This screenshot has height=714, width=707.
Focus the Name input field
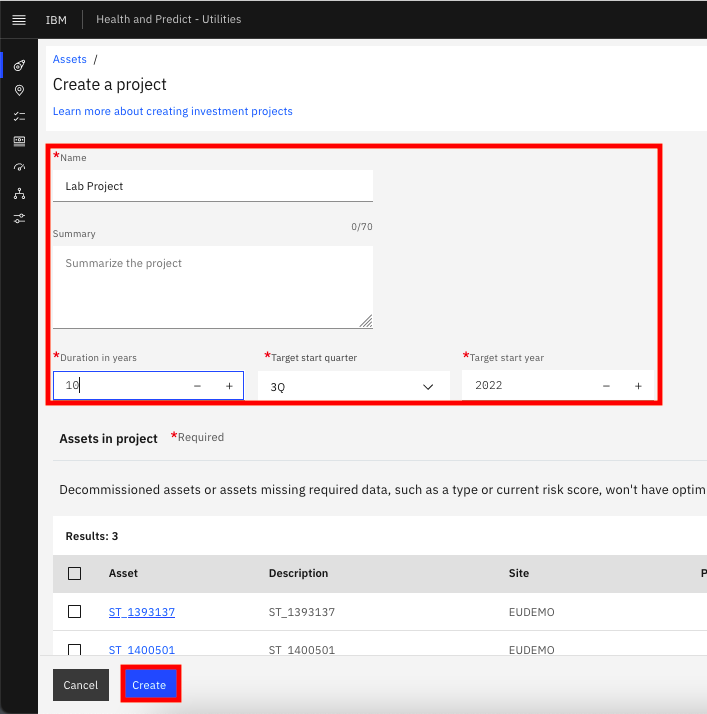click(x=213, y=186)
